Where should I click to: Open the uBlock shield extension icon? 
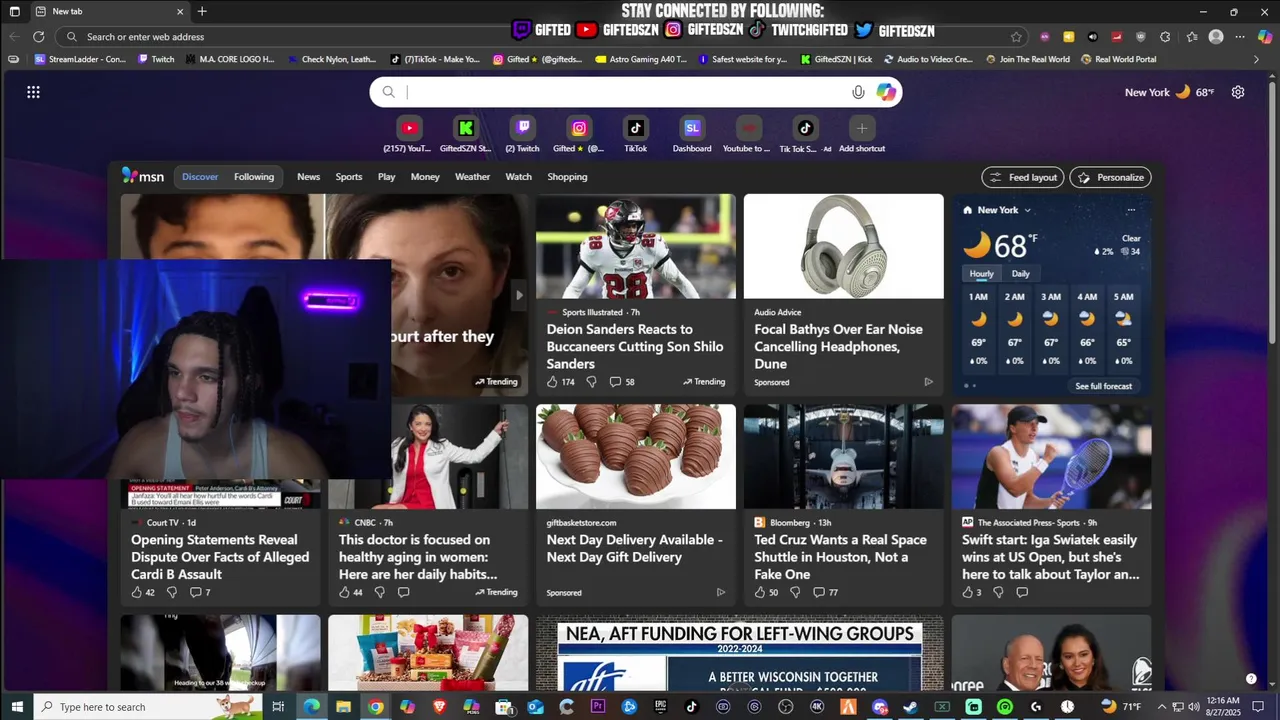(x=1141, y=37)
